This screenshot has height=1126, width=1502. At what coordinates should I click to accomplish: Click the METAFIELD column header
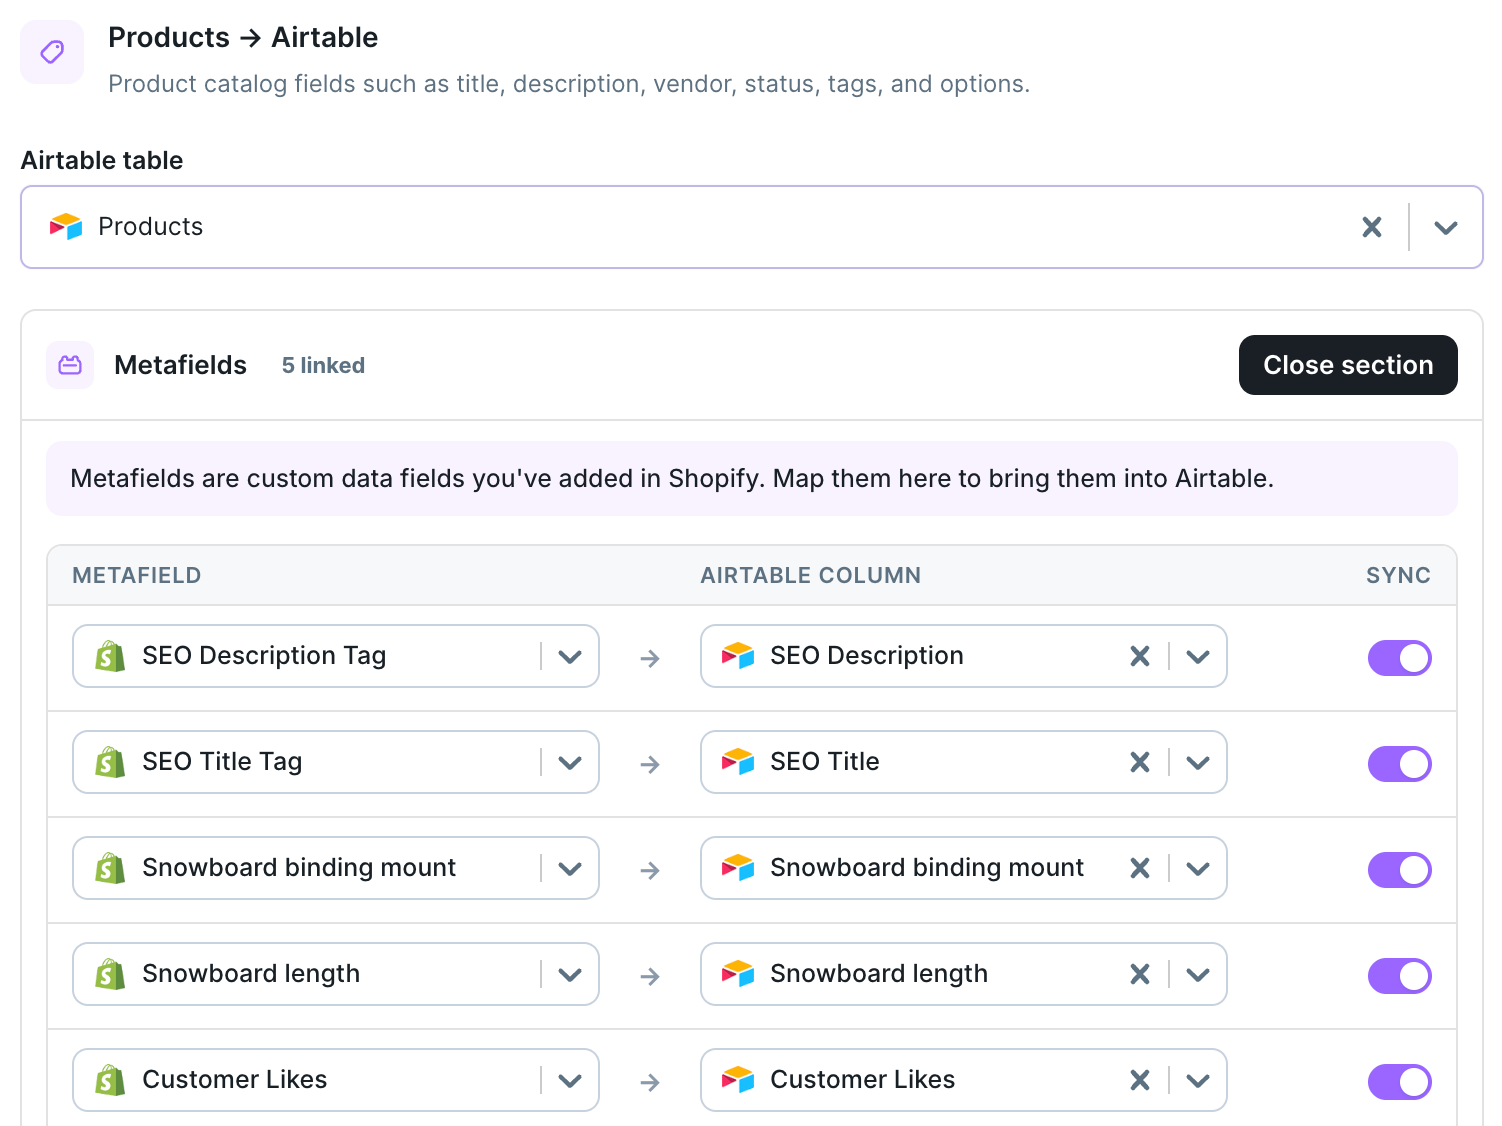pyautogui.click(x=137, y=576)
